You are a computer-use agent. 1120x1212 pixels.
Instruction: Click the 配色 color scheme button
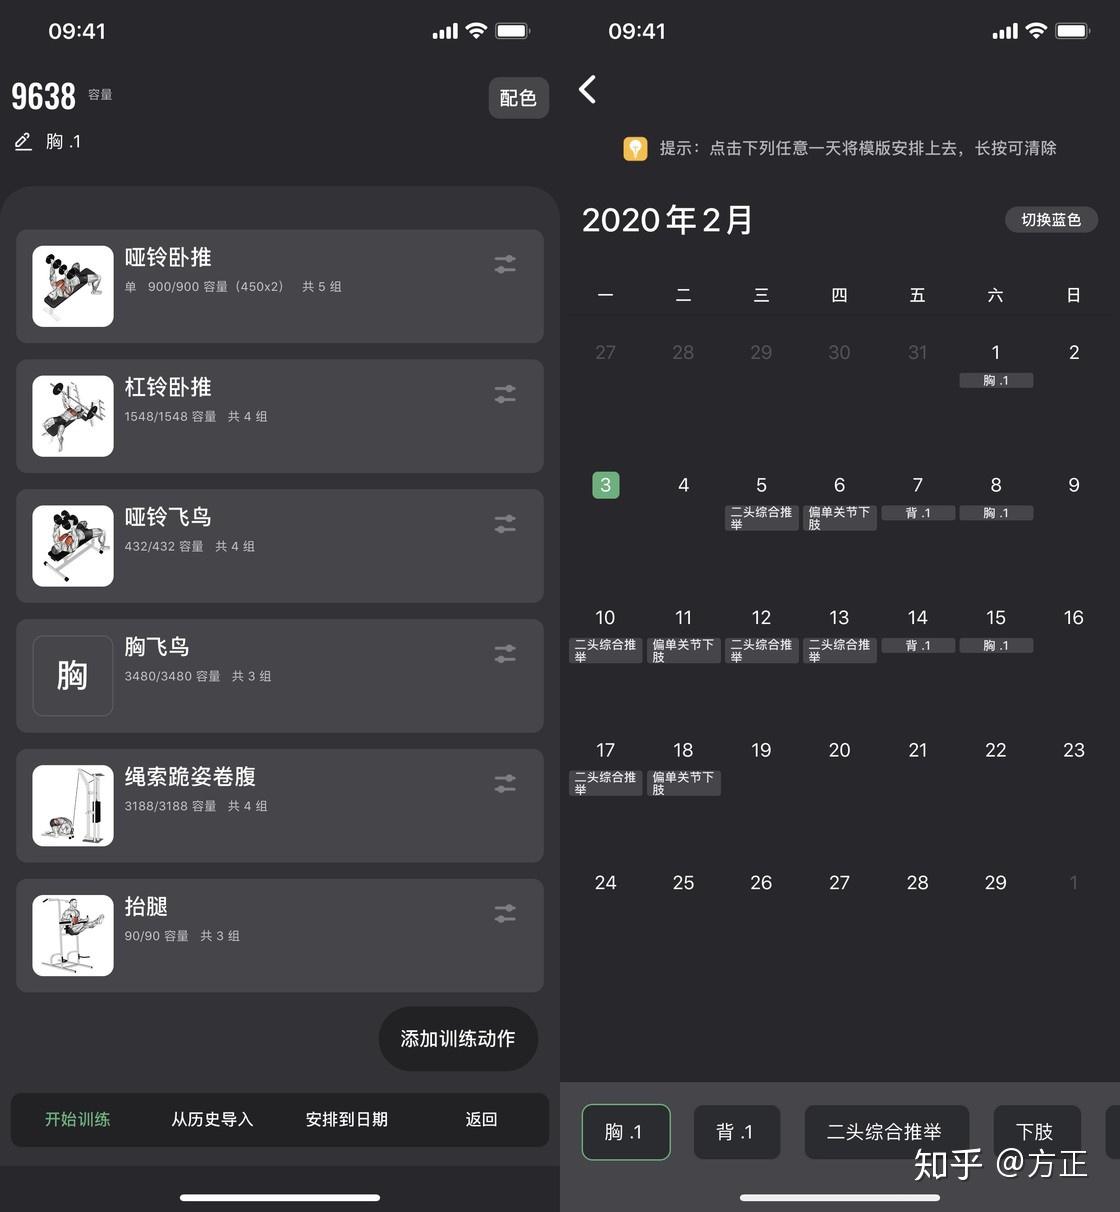click(x=518, y=98)
